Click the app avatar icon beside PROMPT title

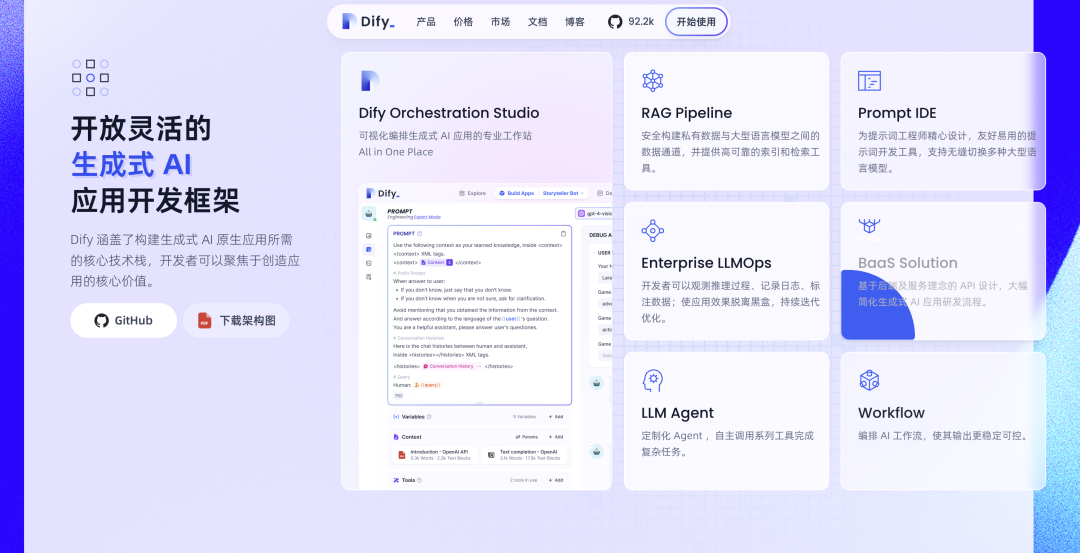(x=369, y=213)
